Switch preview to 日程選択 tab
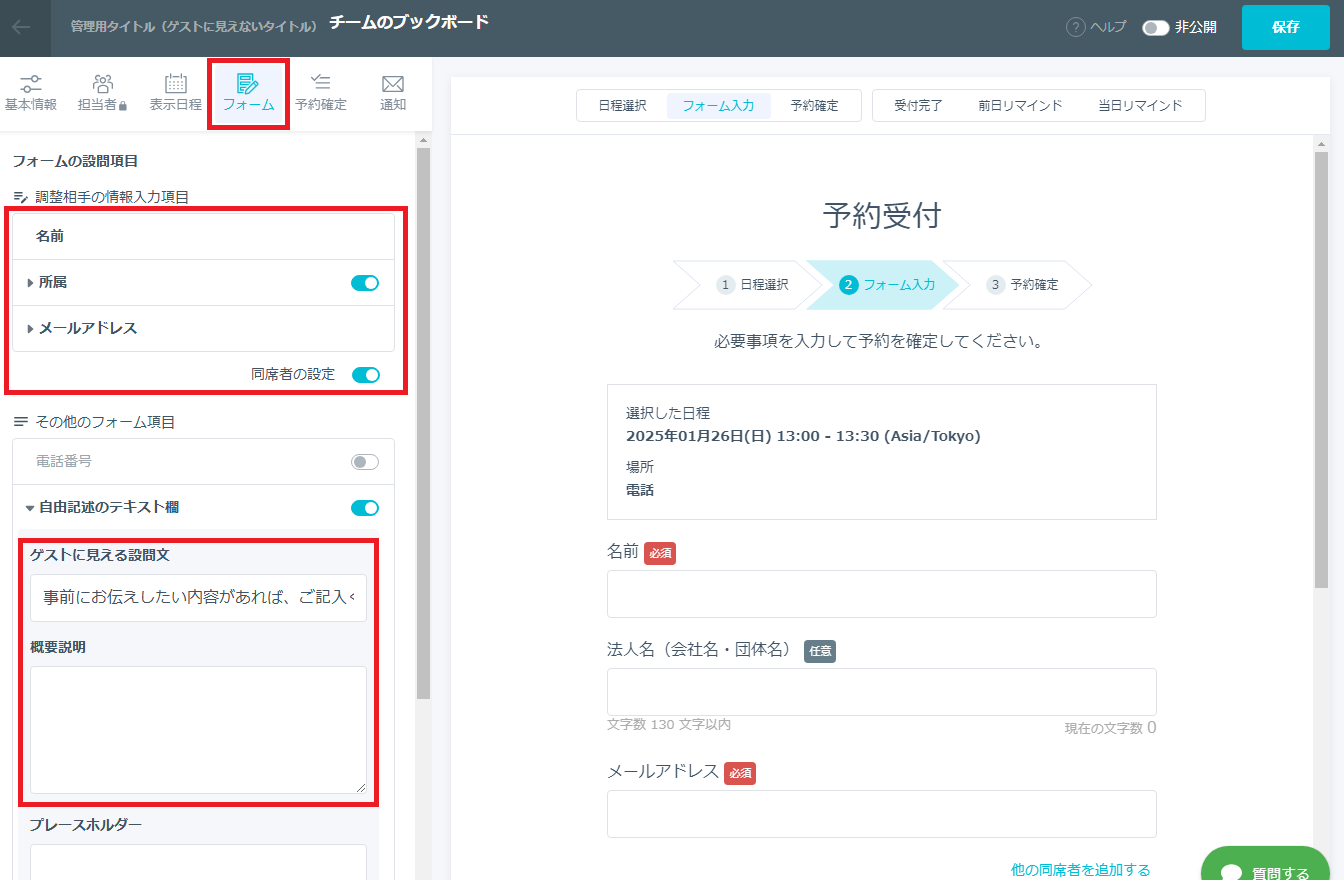The image size is (1344, 880). (622, 105)
